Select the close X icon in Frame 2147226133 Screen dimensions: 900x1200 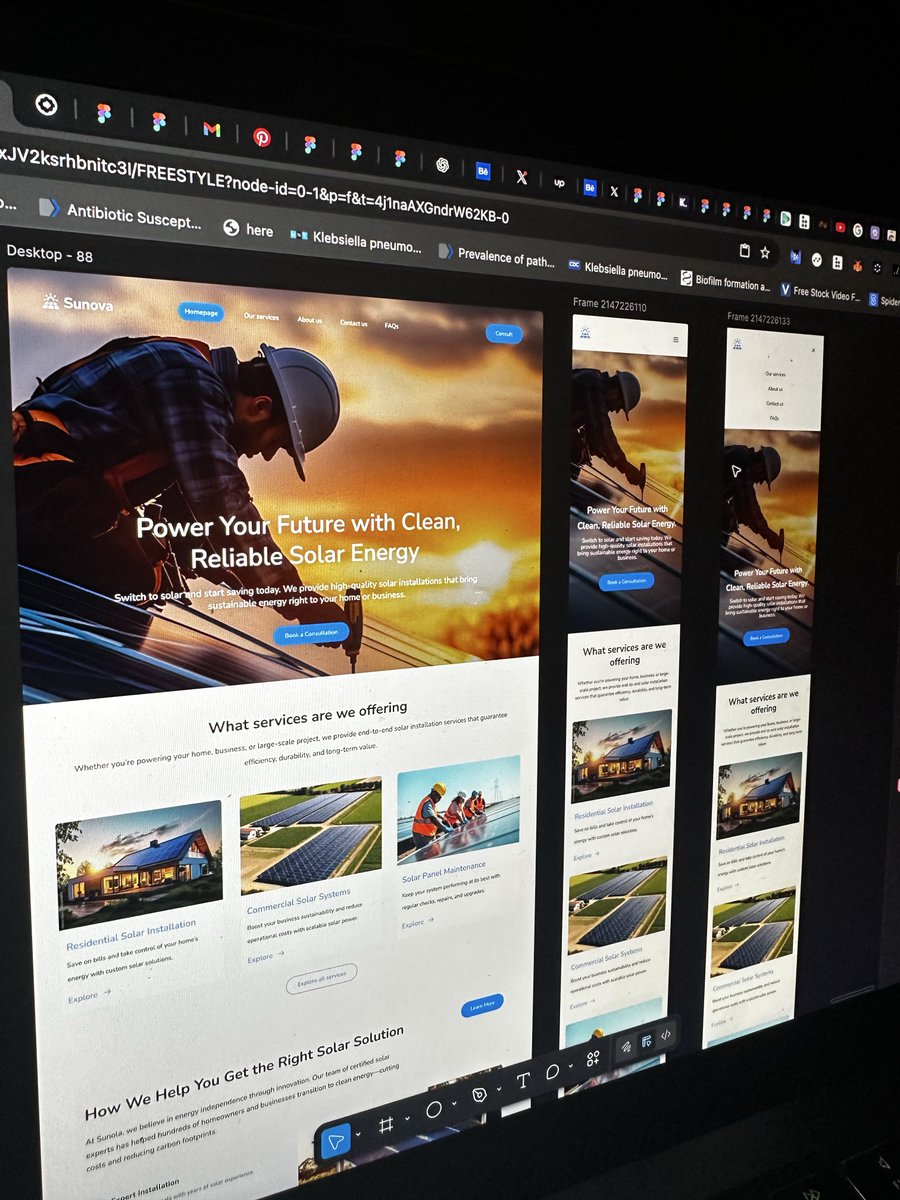813,350
